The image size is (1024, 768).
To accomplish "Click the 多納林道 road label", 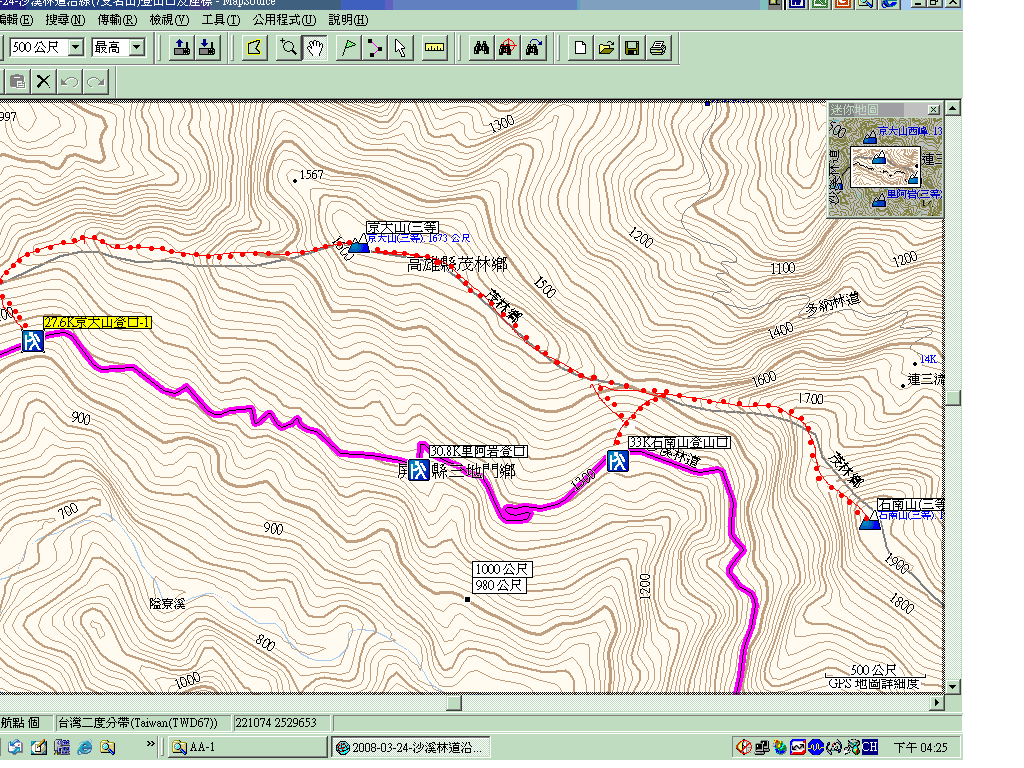I will [833, 304].
